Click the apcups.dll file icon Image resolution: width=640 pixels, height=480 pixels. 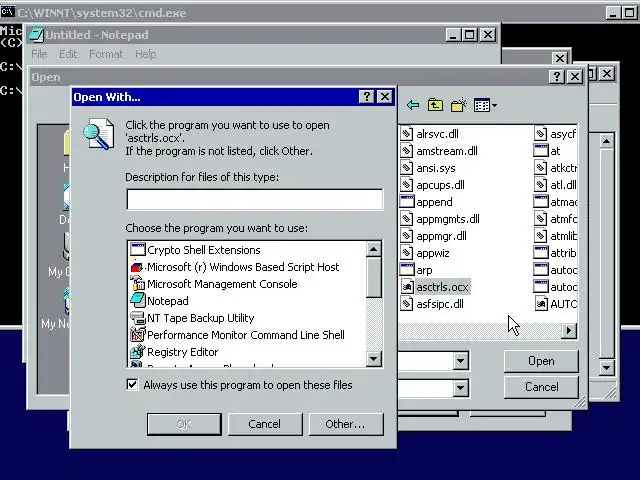pyautogui.click(x=406, y=184)
